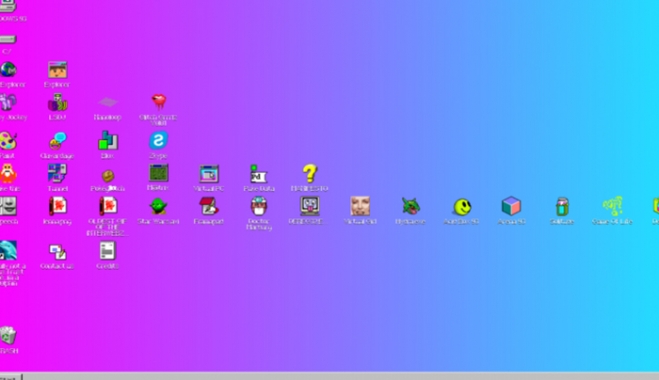The height and width of the screenshot is (380, 659).
Task: Open the grey face Speech icon
Action: (8, 206)
